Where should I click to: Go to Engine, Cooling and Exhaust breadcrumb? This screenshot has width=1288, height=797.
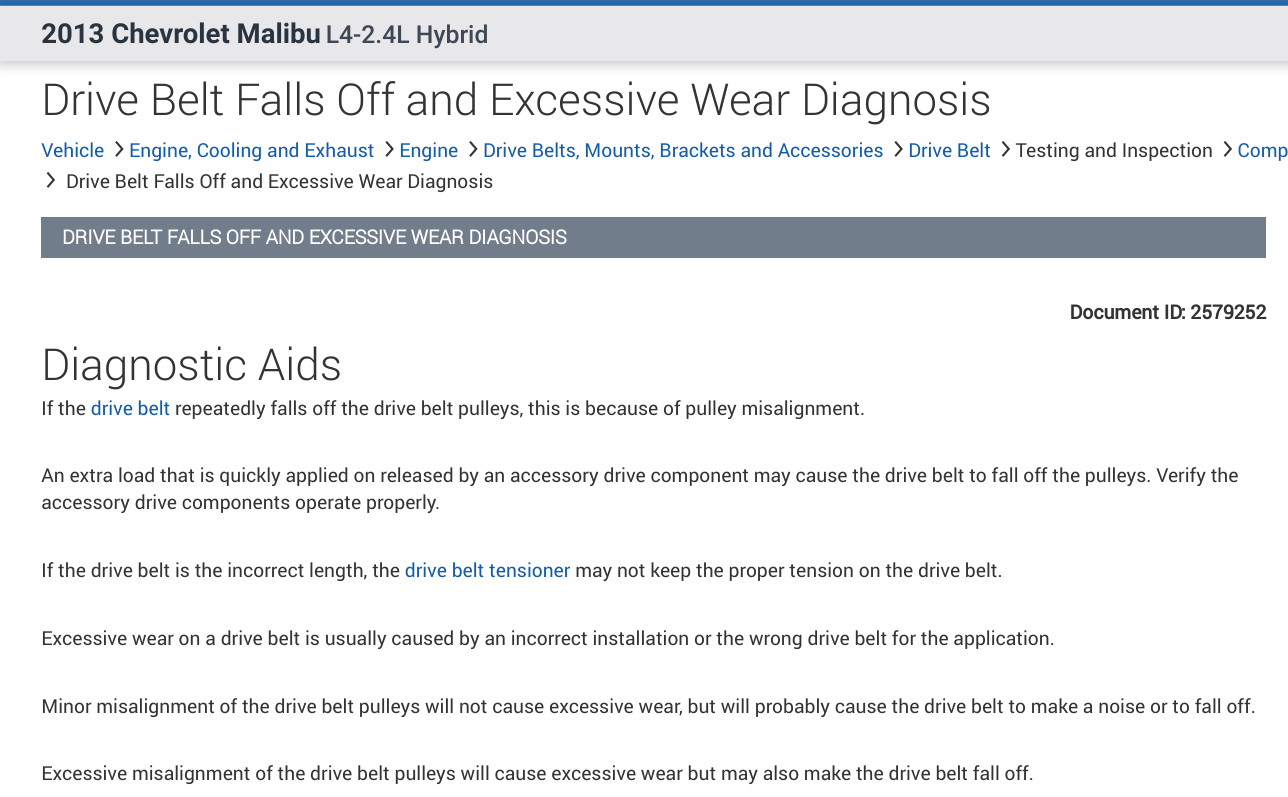(251, 150)
